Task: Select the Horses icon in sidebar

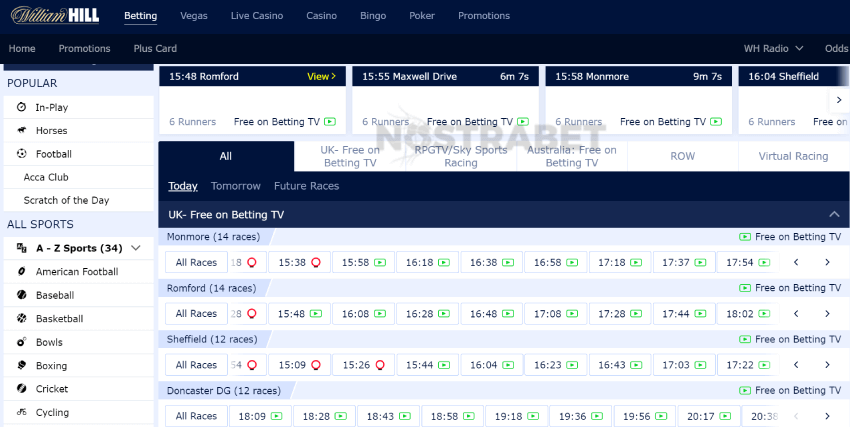Action: coord(22,131)
